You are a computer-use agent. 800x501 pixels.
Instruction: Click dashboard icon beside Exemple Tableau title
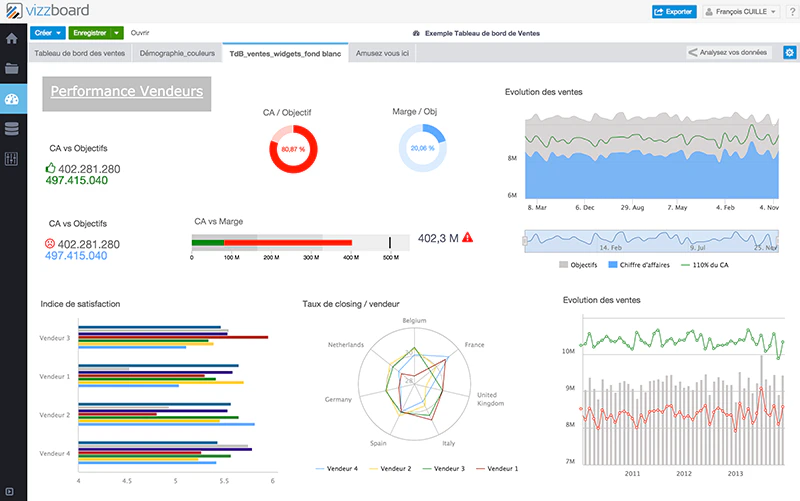(x=416, y=33)
